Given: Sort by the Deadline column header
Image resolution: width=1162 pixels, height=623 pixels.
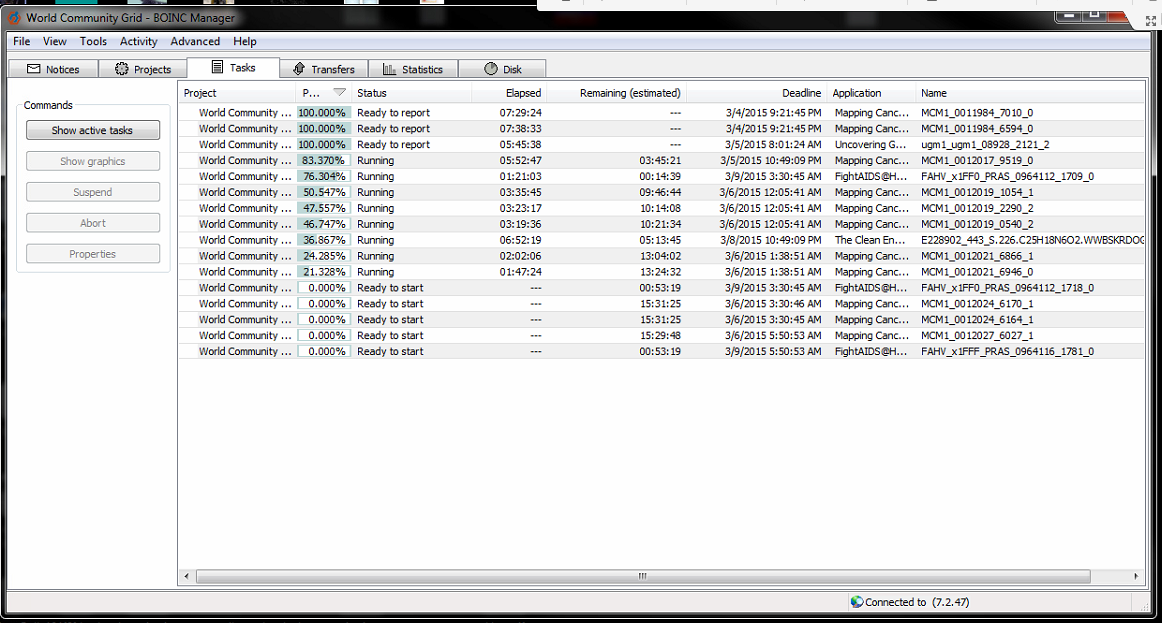Looking at the screenshot, I should click(x=757, y=93).
